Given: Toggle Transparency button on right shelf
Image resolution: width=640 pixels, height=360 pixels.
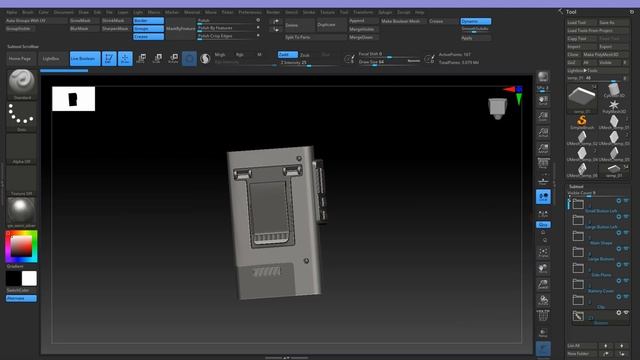Looking at the screenshot, I should pos(543,333).
